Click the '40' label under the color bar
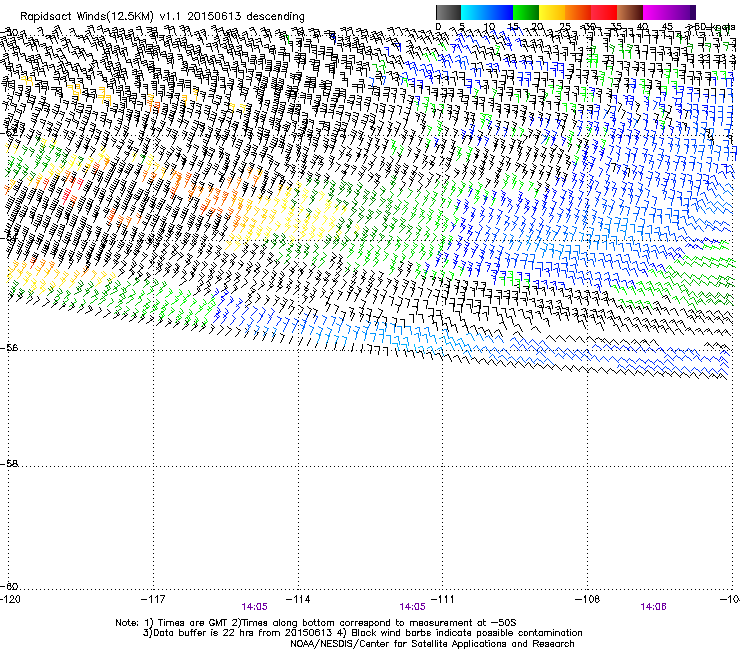Viewport: 740px width, 650px height. coord(642,27)
